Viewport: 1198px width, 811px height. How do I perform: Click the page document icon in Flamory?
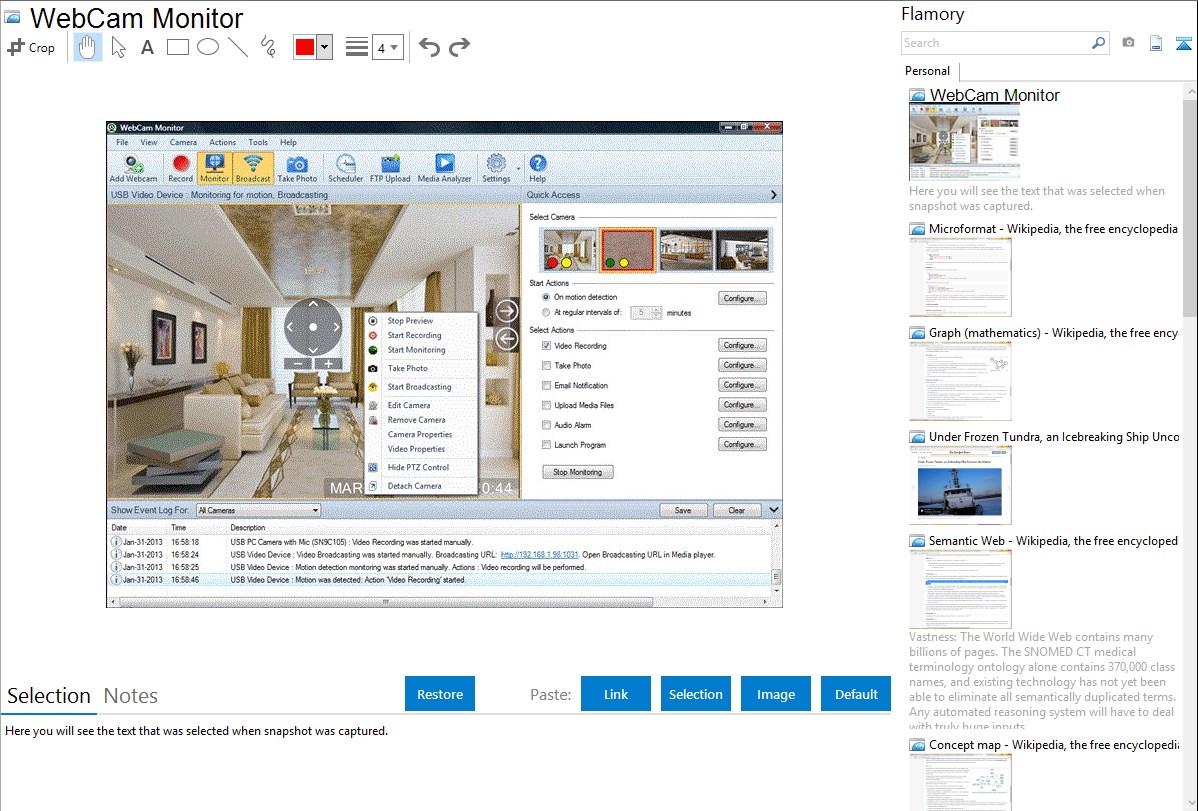1156,43
